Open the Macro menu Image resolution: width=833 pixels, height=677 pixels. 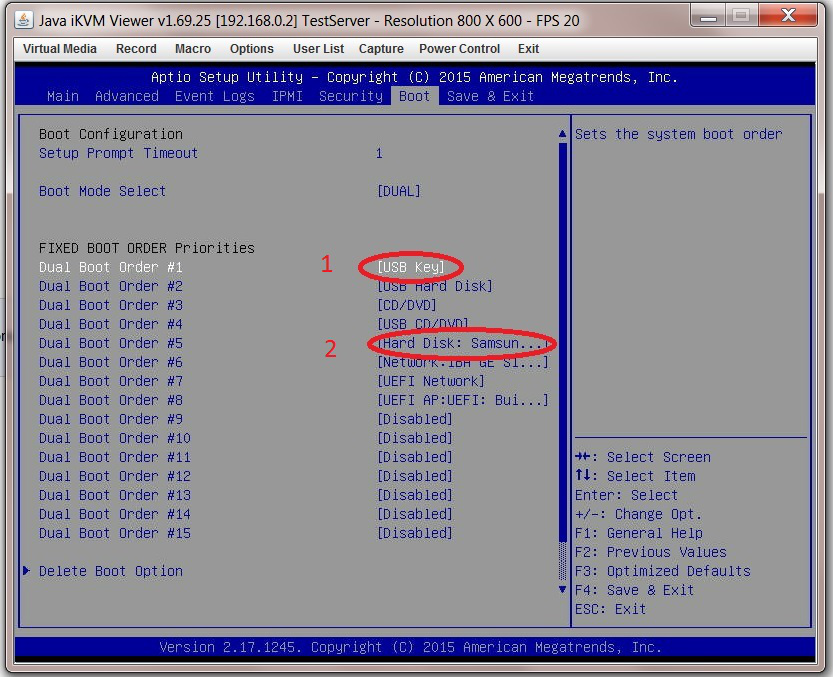pos(192,48)
